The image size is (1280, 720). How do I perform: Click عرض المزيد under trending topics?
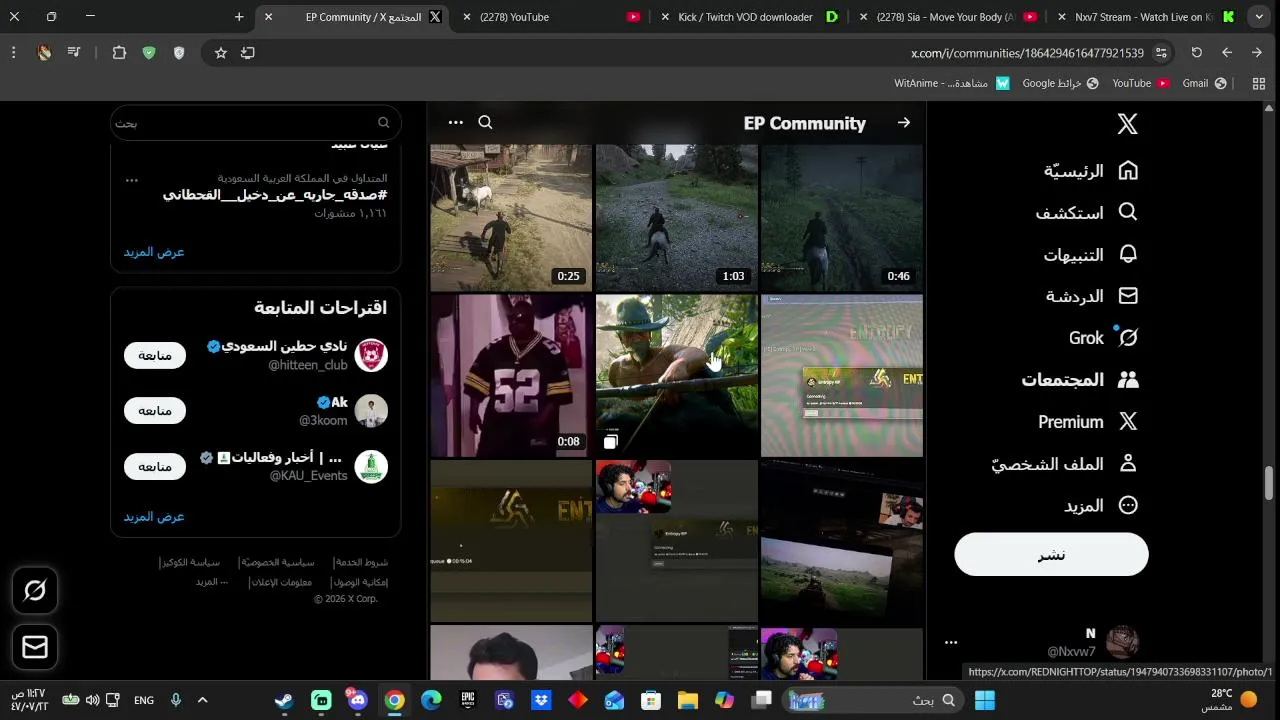coord(154,252)
